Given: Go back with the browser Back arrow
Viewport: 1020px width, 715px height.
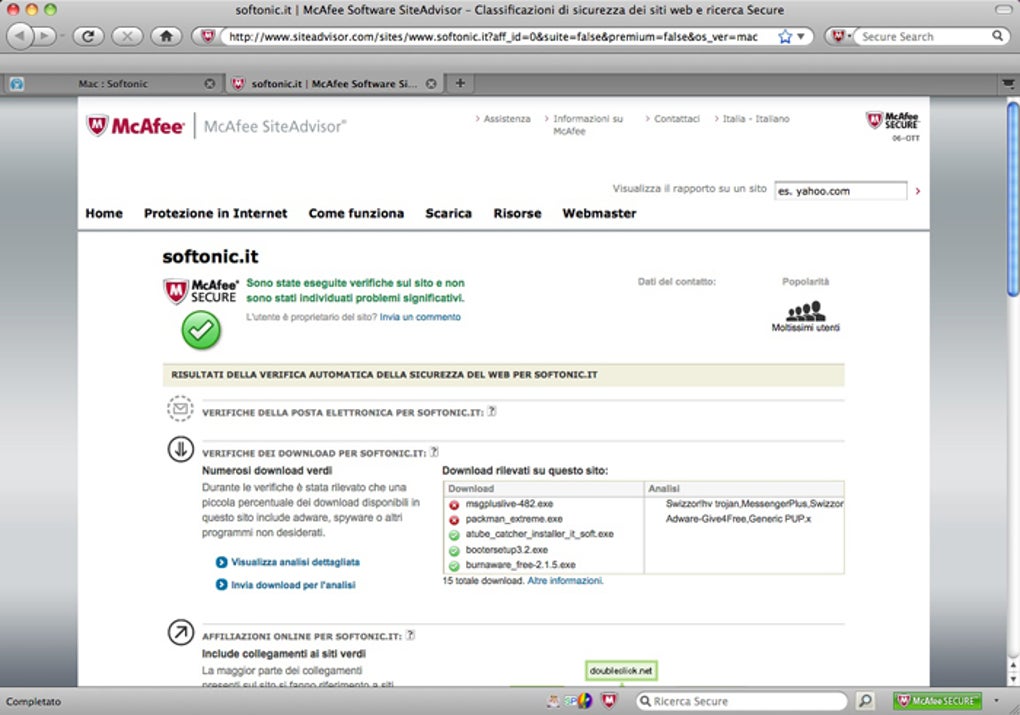Looking at the screenshot, I should coord(20,36).
